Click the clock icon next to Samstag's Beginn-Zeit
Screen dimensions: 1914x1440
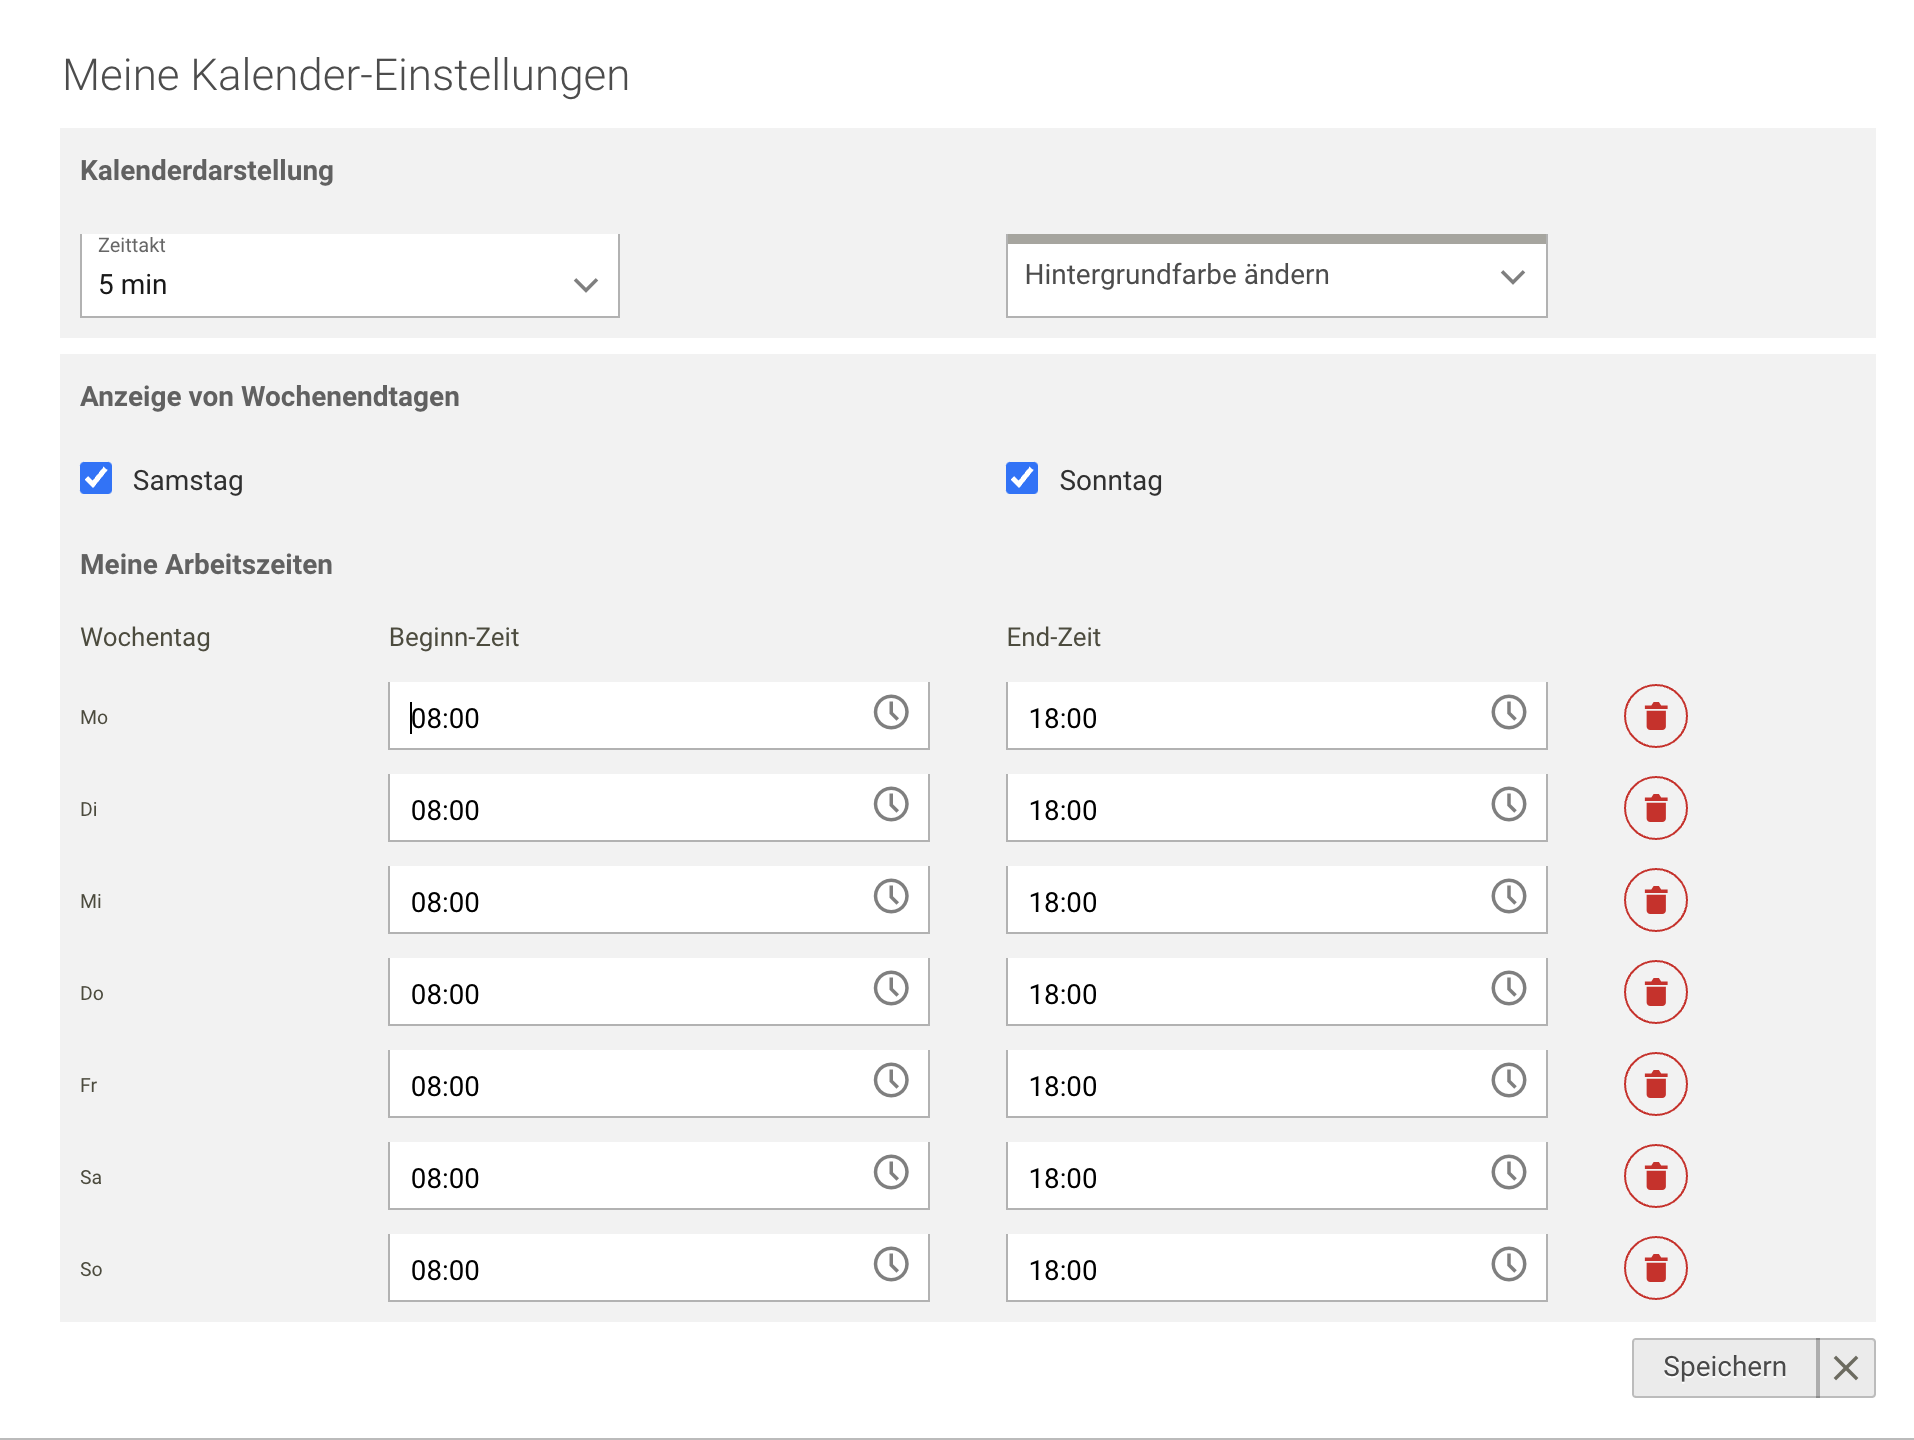pyautogui.click(x=891, y=1174)
